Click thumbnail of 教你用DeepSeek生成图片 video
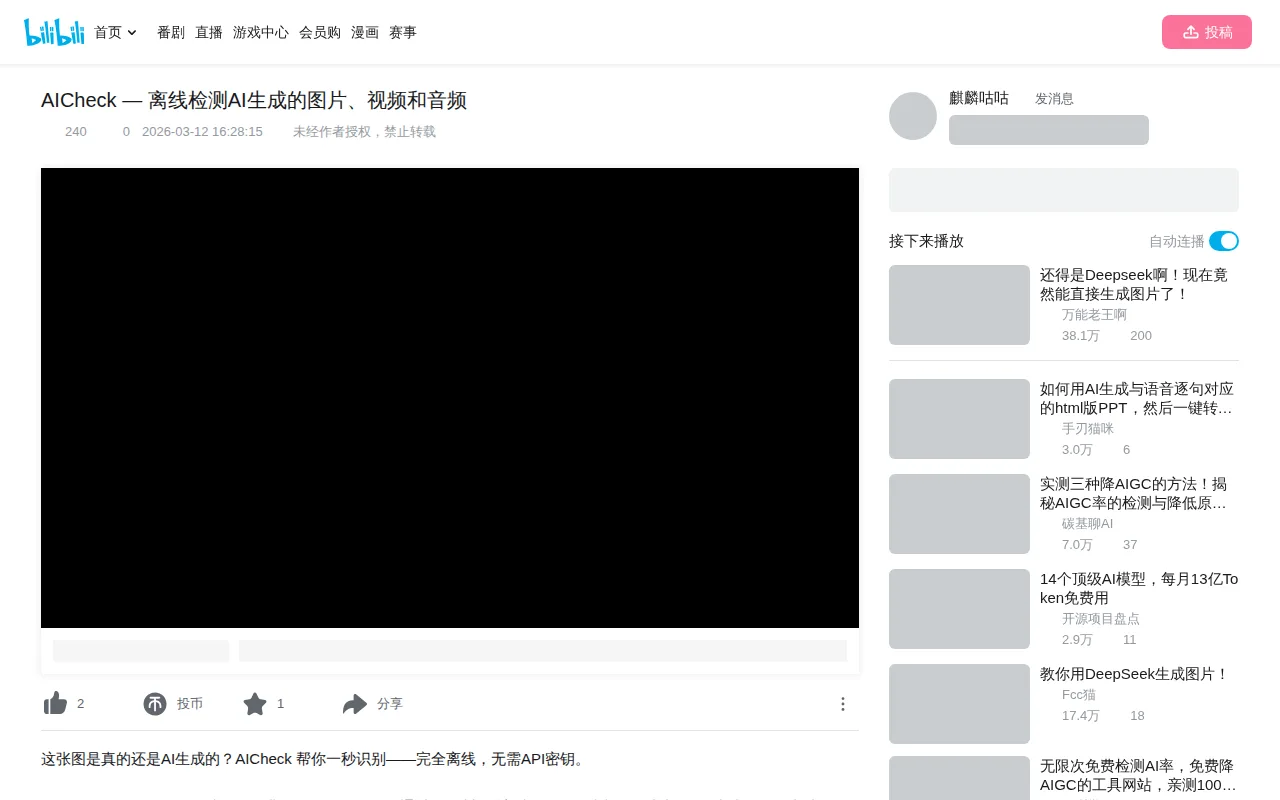 point(959,704)
